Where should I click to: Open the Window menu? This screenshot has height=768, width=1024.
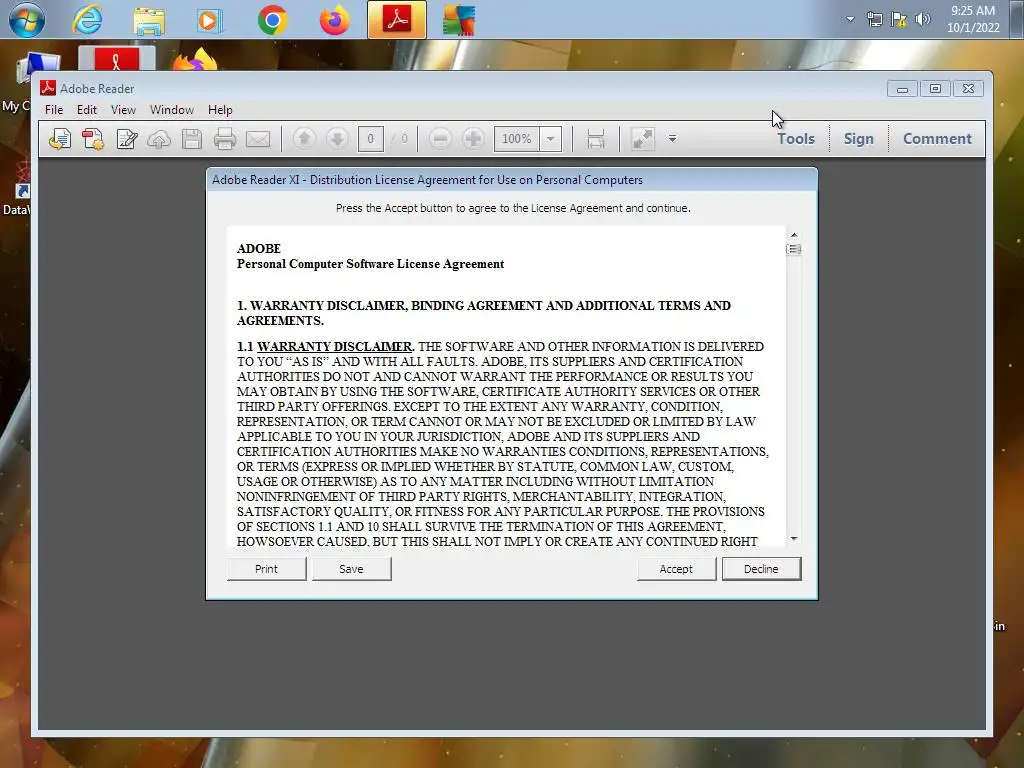172,110
